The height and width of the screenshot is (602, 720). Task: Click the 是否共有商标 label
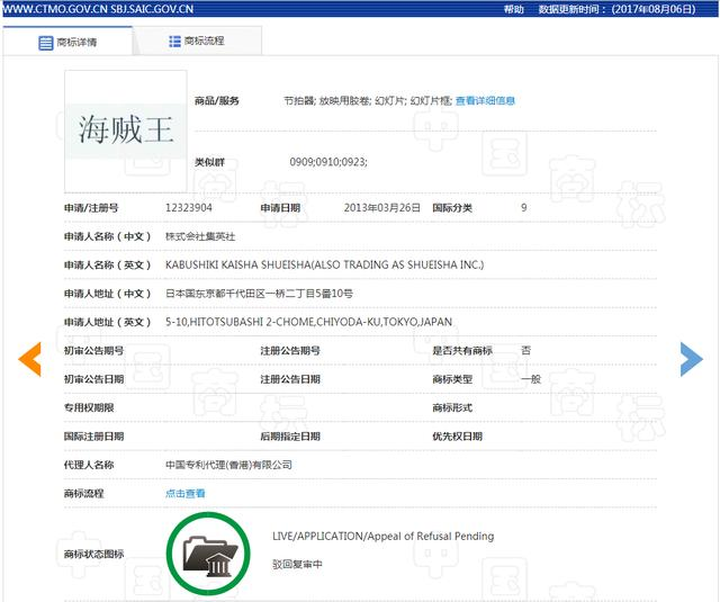pyautogui.click(x=462, y=351)
